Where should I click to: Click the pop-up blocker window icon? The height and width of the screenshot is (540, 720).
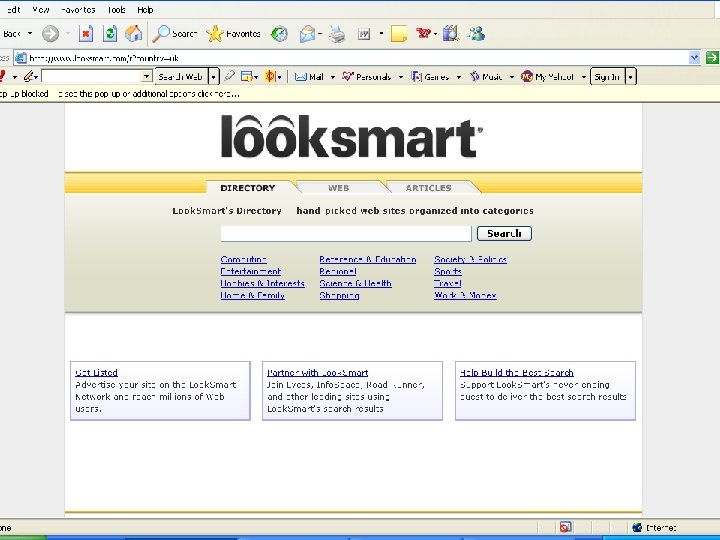(x=247, y=77)
